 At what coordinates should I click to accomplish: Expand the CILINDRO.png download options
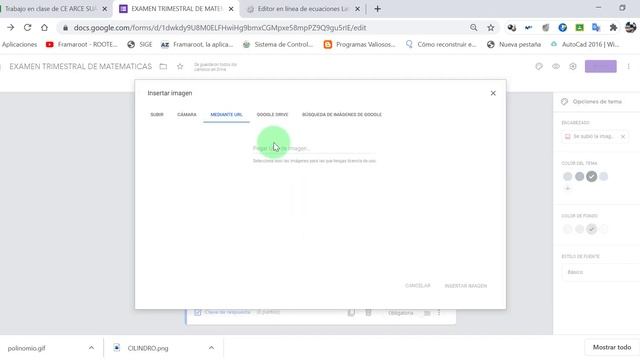tap(211, 348)
